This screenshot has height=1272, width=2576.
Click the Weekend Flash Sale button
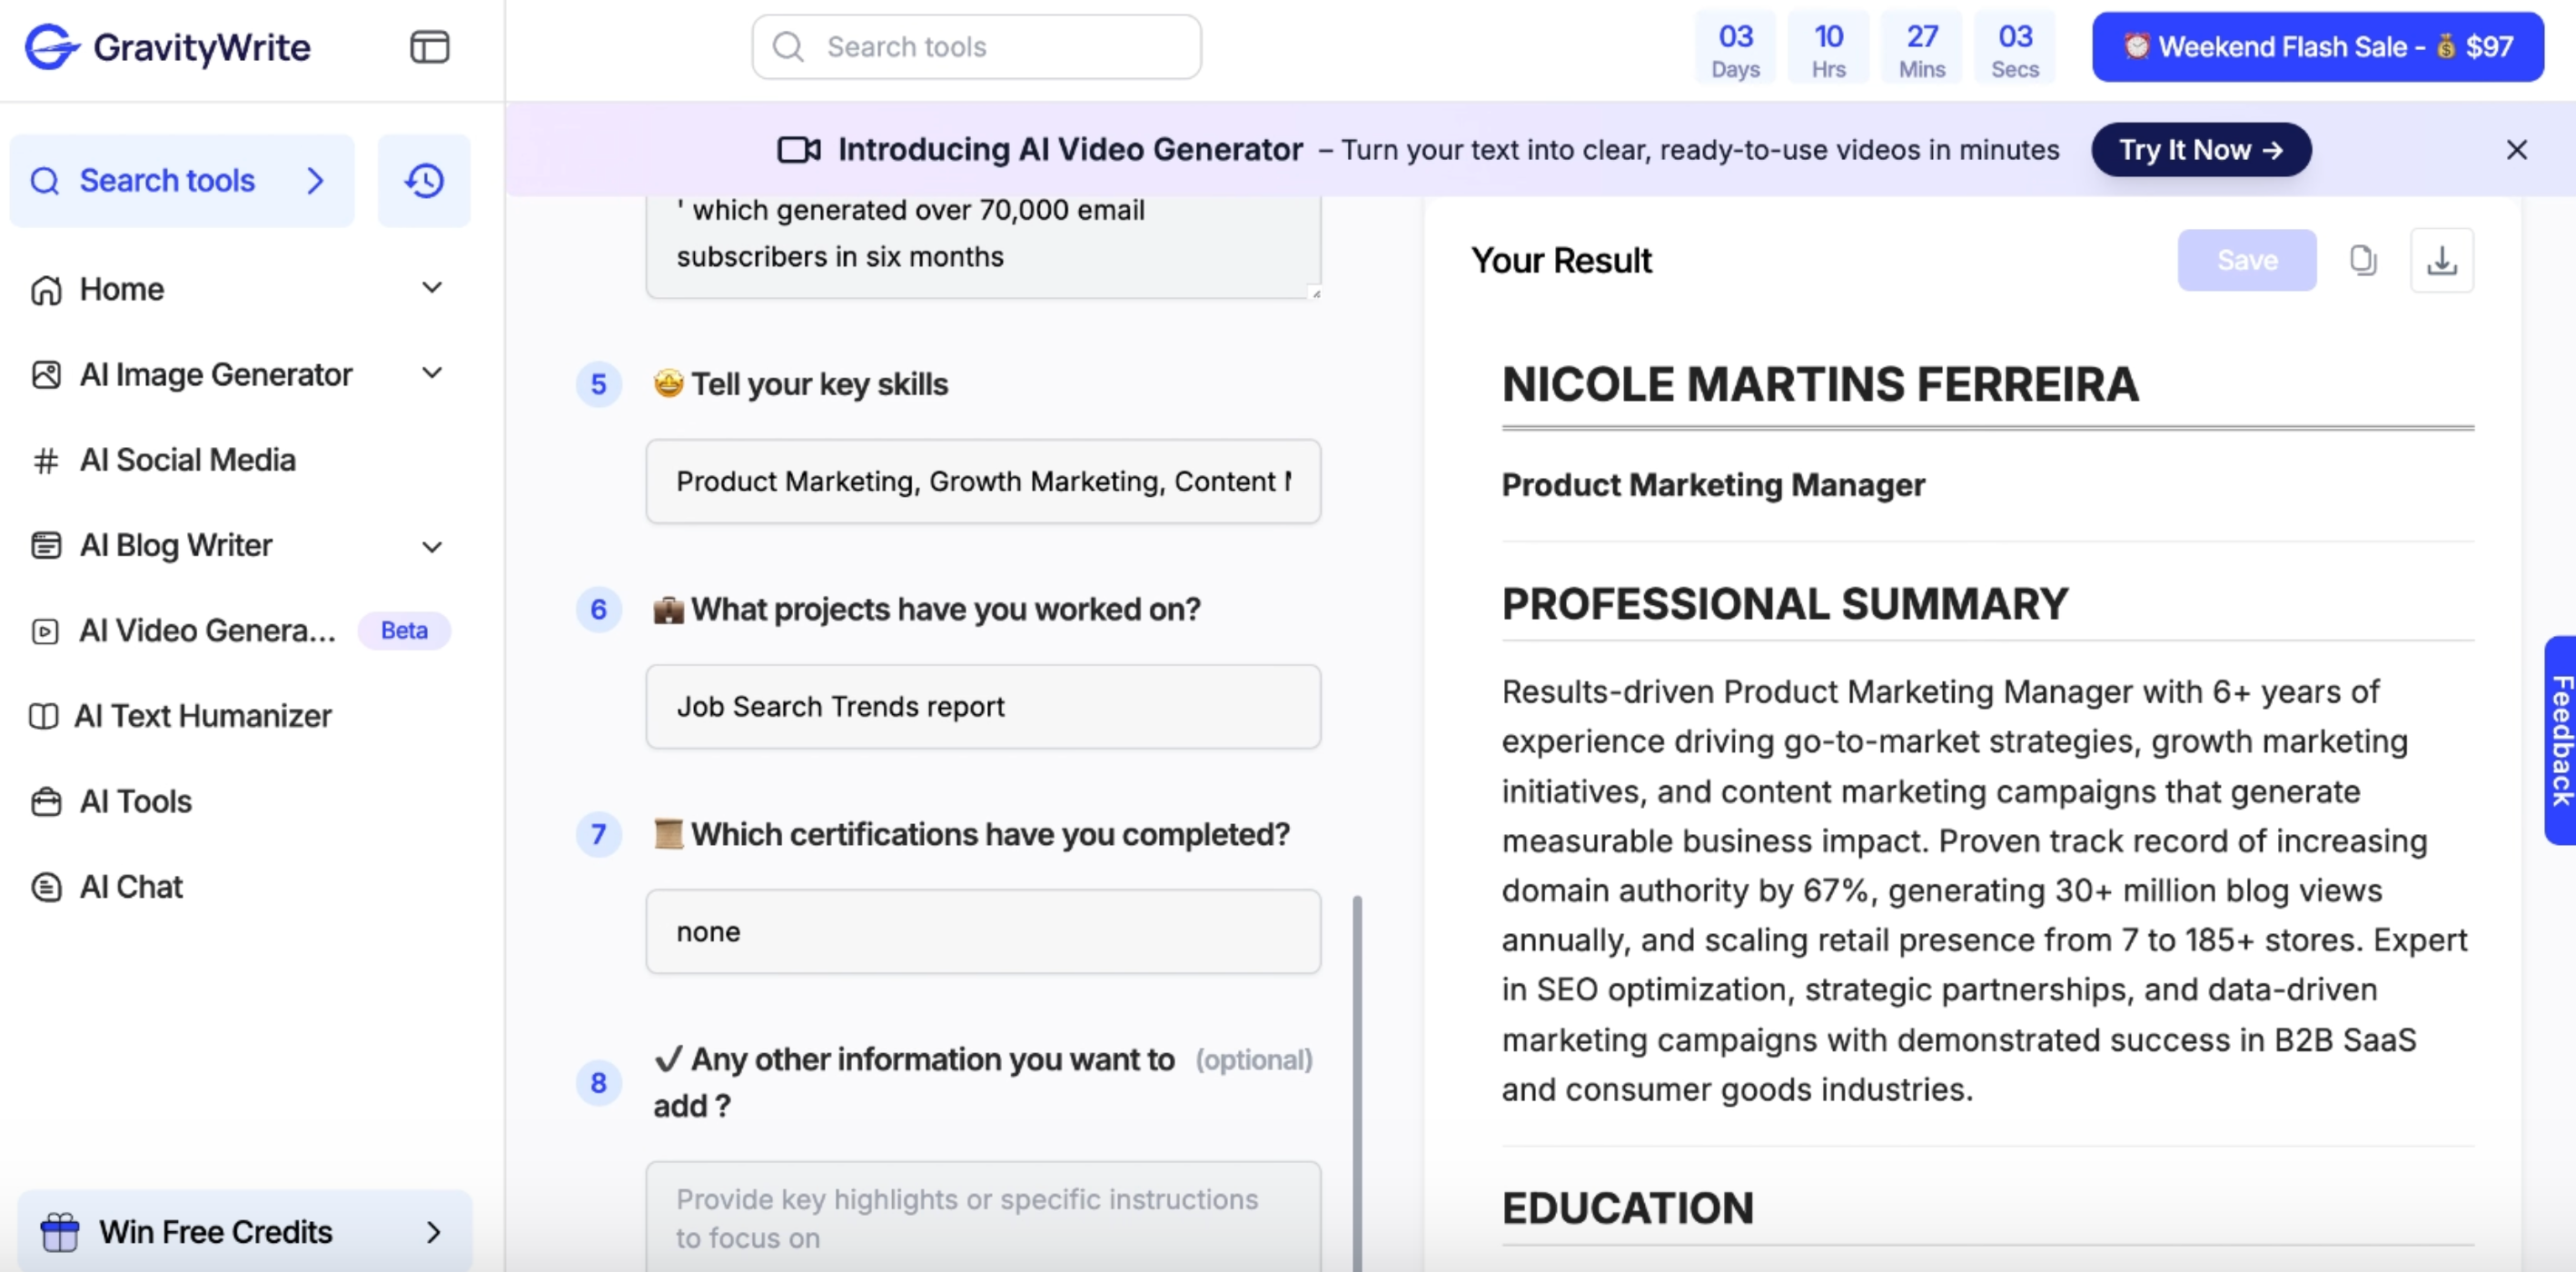click(x=2317, y=47)
